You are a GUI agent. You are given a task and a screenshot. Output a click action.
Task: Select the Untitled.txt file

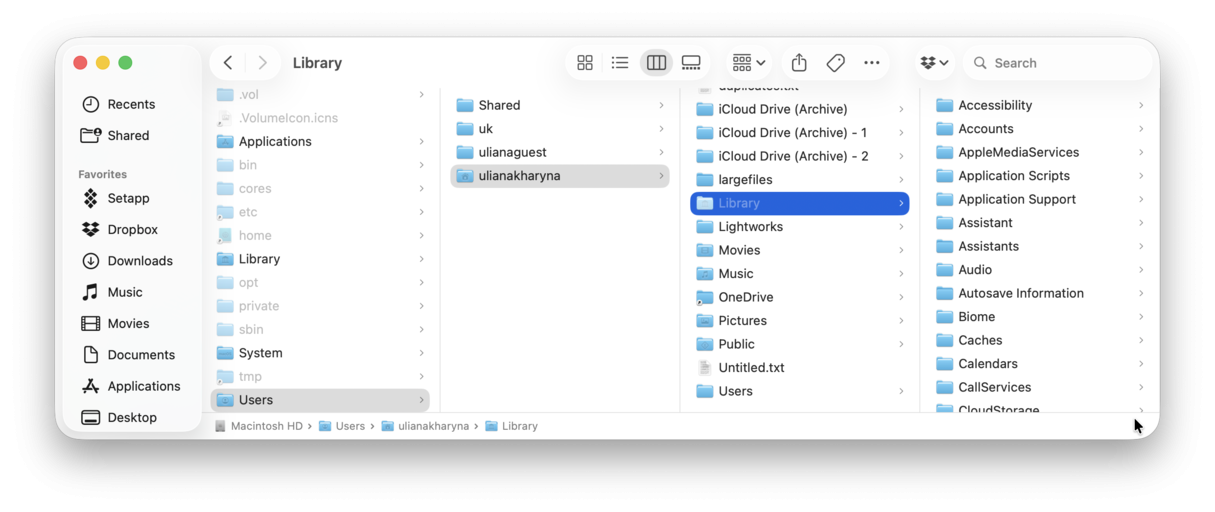(x=800, y=367)
